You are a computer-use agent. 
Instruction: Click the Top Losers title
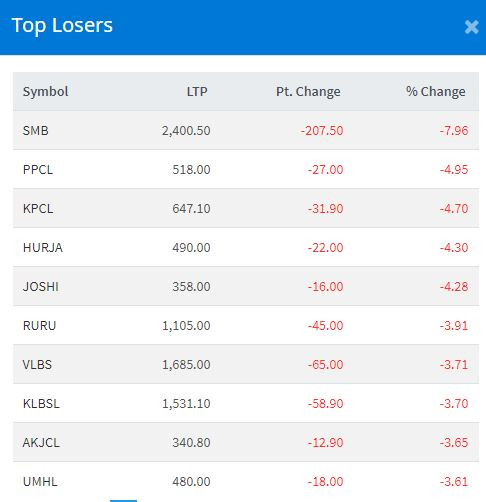click(x=62, y=25)
